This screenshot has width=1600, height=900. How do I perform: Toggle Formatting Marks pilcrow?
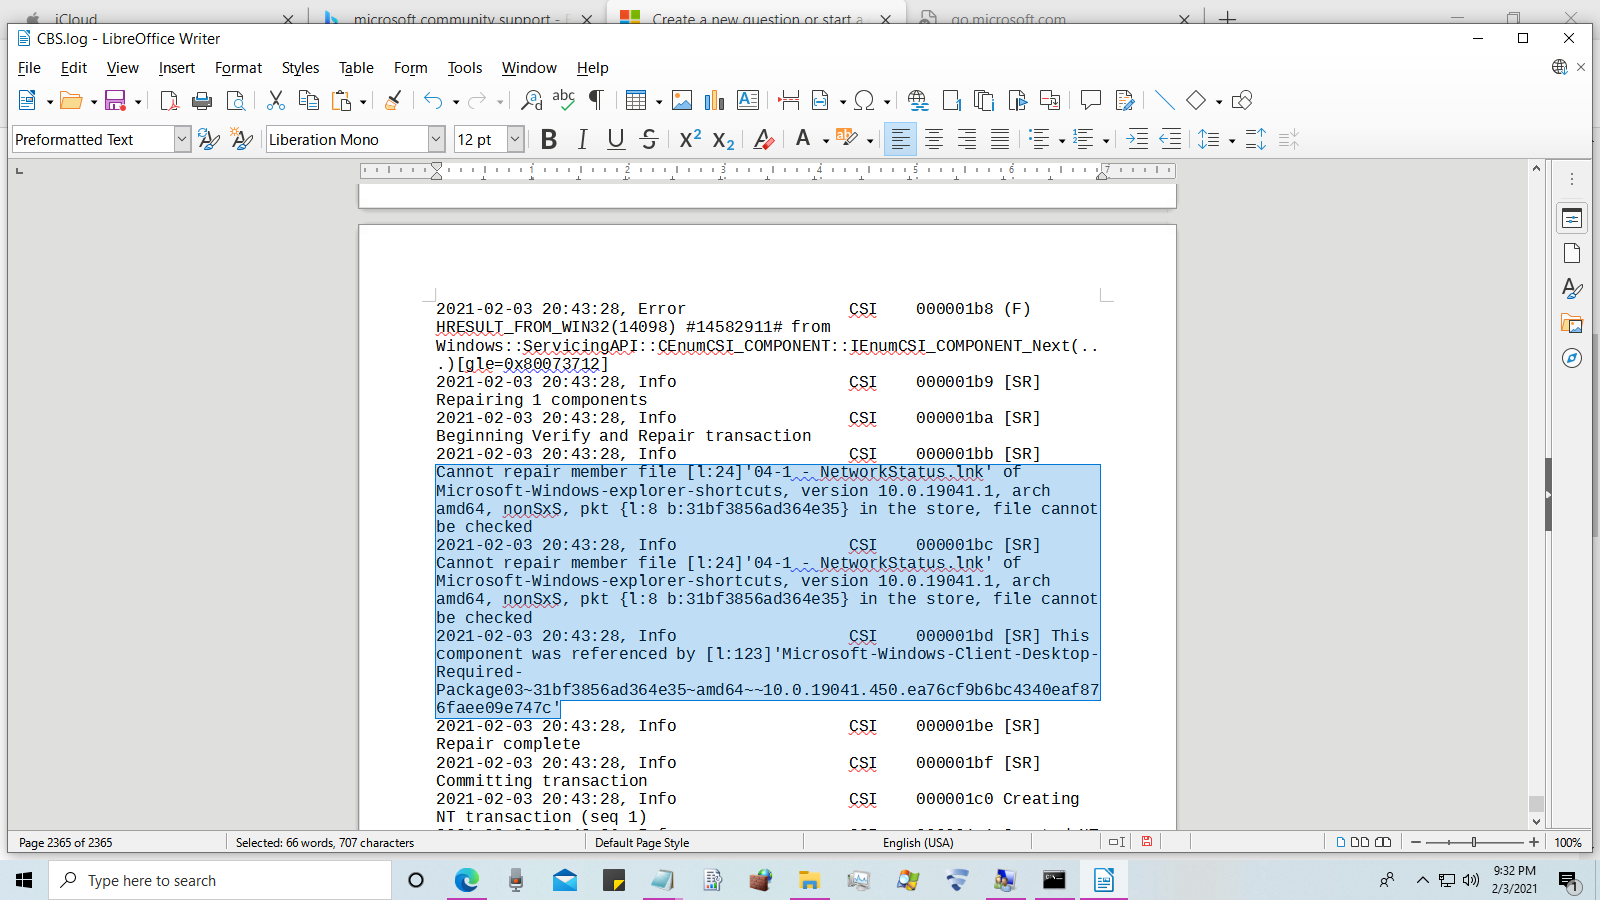click(x=597, y=100)
